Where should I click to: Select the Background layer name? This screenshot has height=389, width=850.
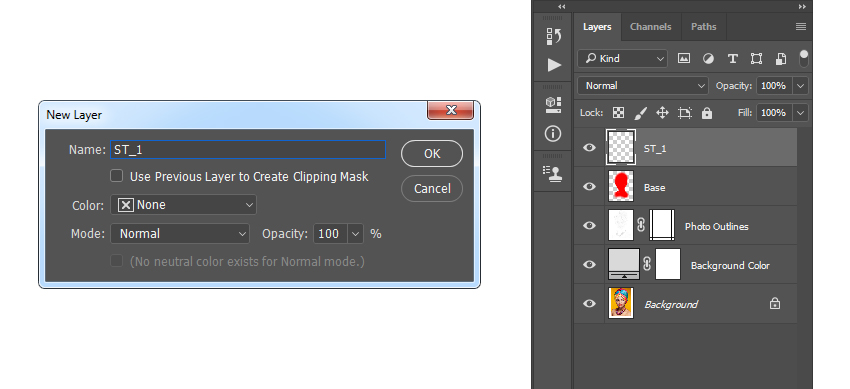click(x=671, y=304)
